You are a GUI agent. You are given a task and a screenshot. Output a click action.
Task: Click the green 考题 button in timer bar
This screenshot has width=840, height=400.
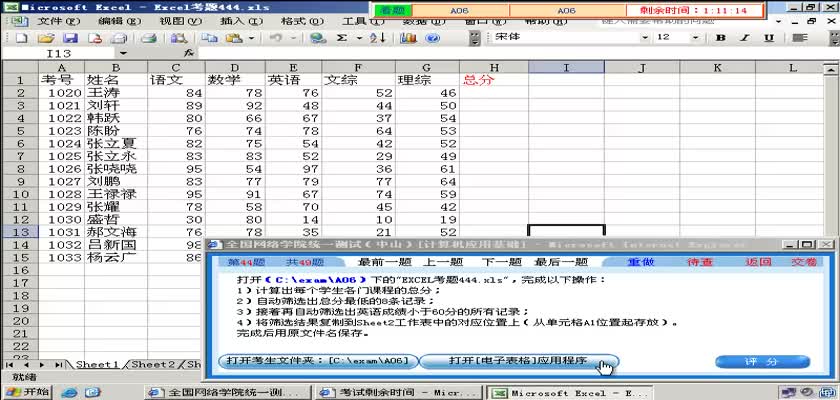point(393,10)
